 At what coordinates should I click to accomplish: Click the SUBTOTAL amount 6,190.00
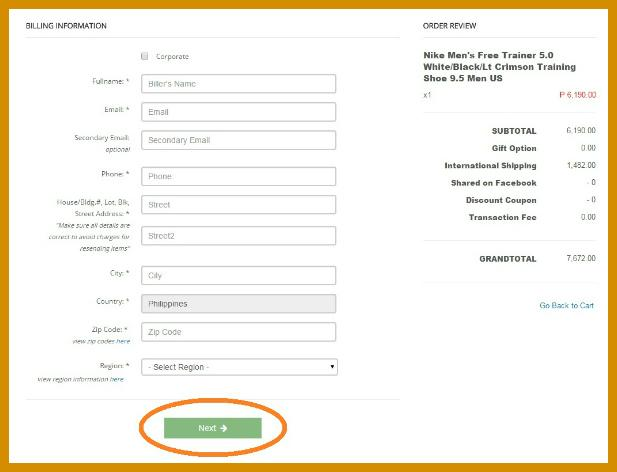581,130
